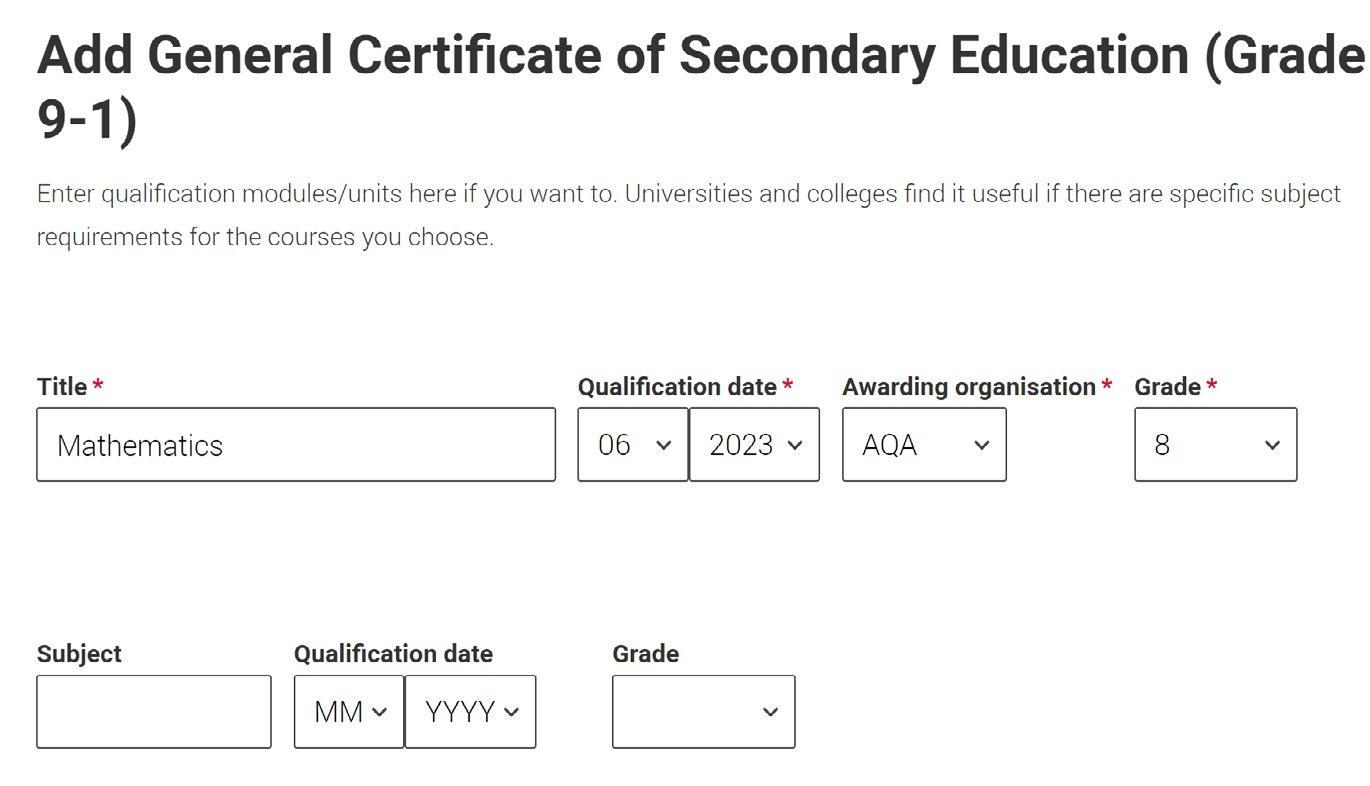Screen dimensions: 1370x786
Task: Click the Awarding organisation label
Action: pos(968,387)
